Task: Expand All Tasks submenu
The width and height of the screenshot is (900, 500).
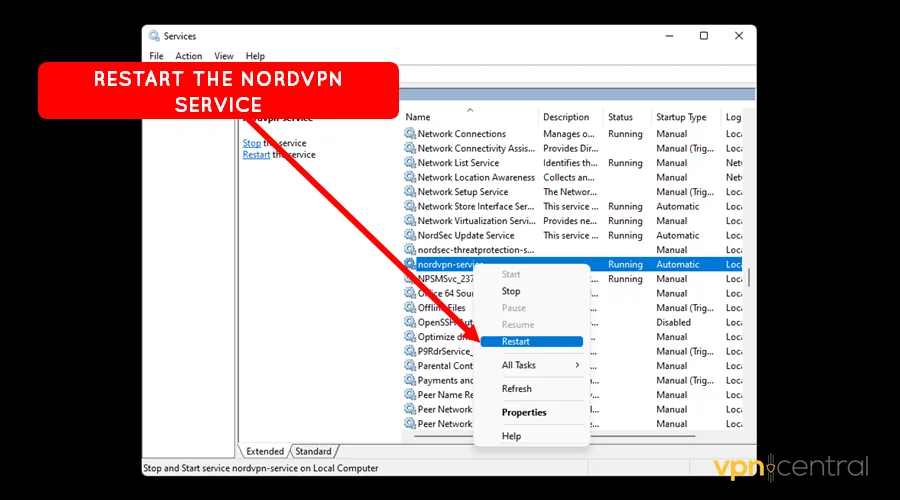Action: click(532, 365)
